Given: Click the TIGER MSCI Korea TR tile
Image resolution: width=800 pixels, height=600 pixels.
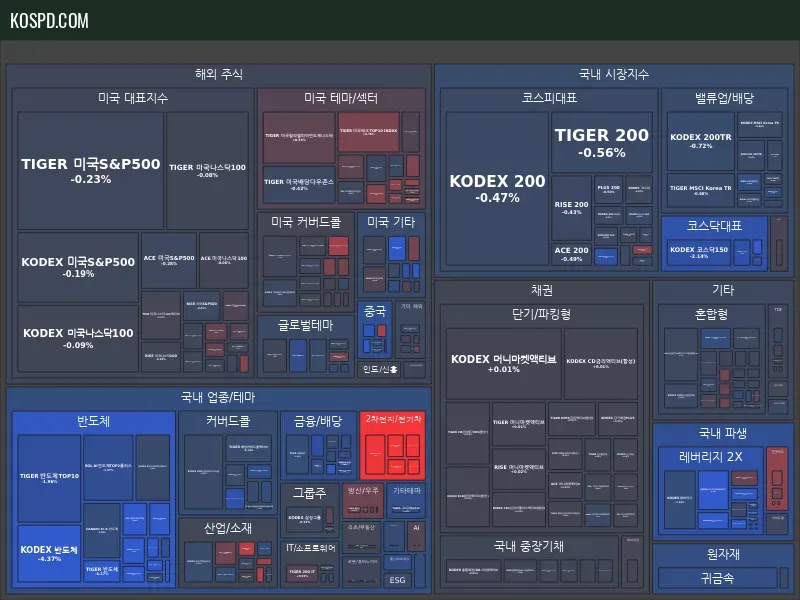Looking at the screenshot, I should pyautogui.click(x=701, y=190).
